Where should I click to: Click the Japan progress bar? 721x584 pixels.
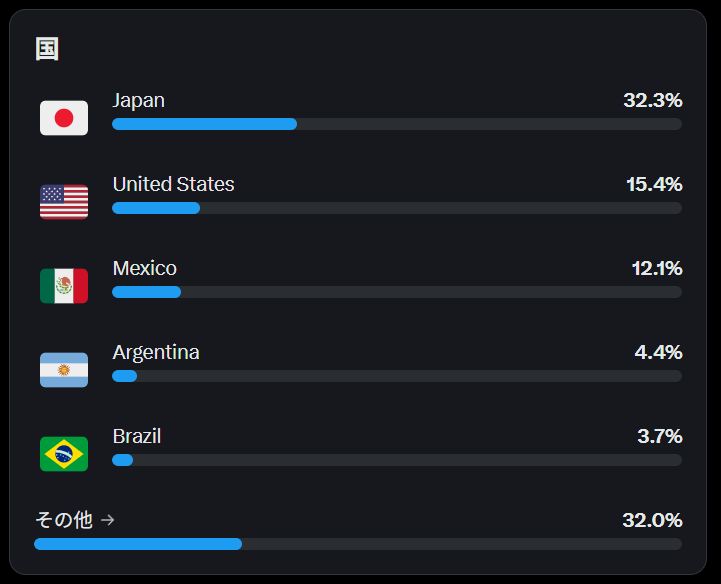(x=397, y=124)
